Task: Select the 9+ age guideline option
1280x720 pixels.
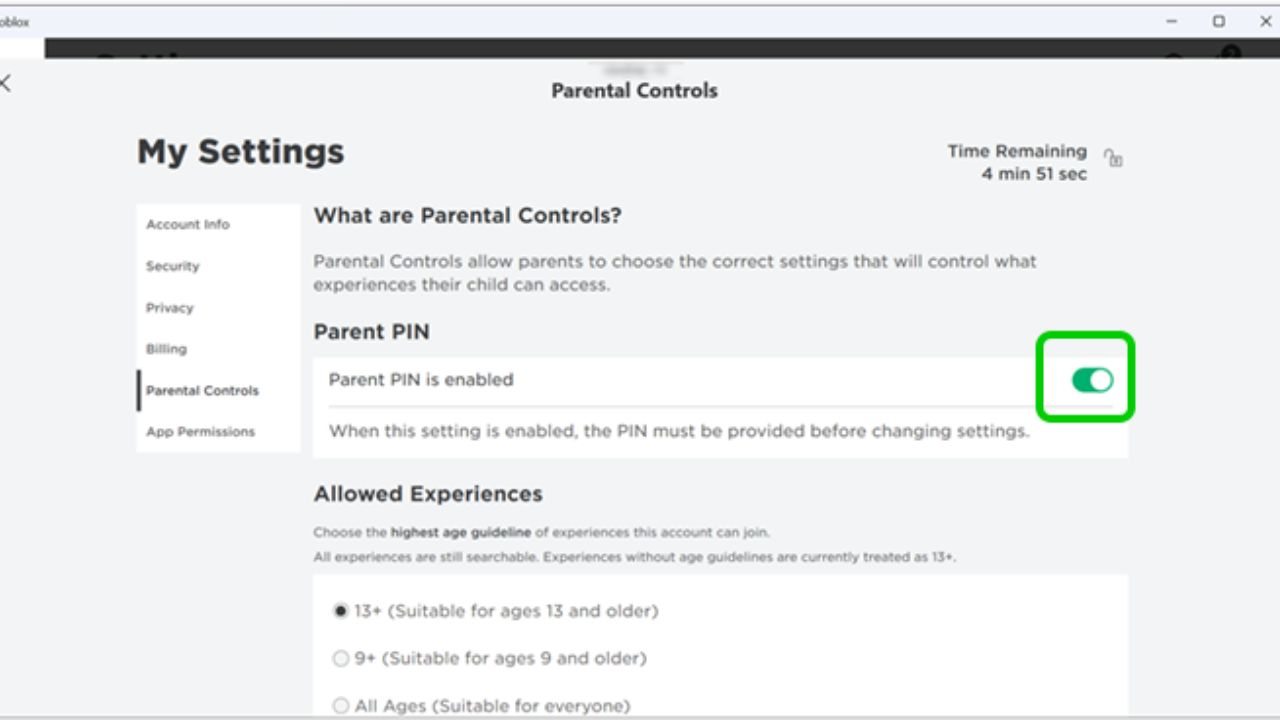Action: pos(340,658)
